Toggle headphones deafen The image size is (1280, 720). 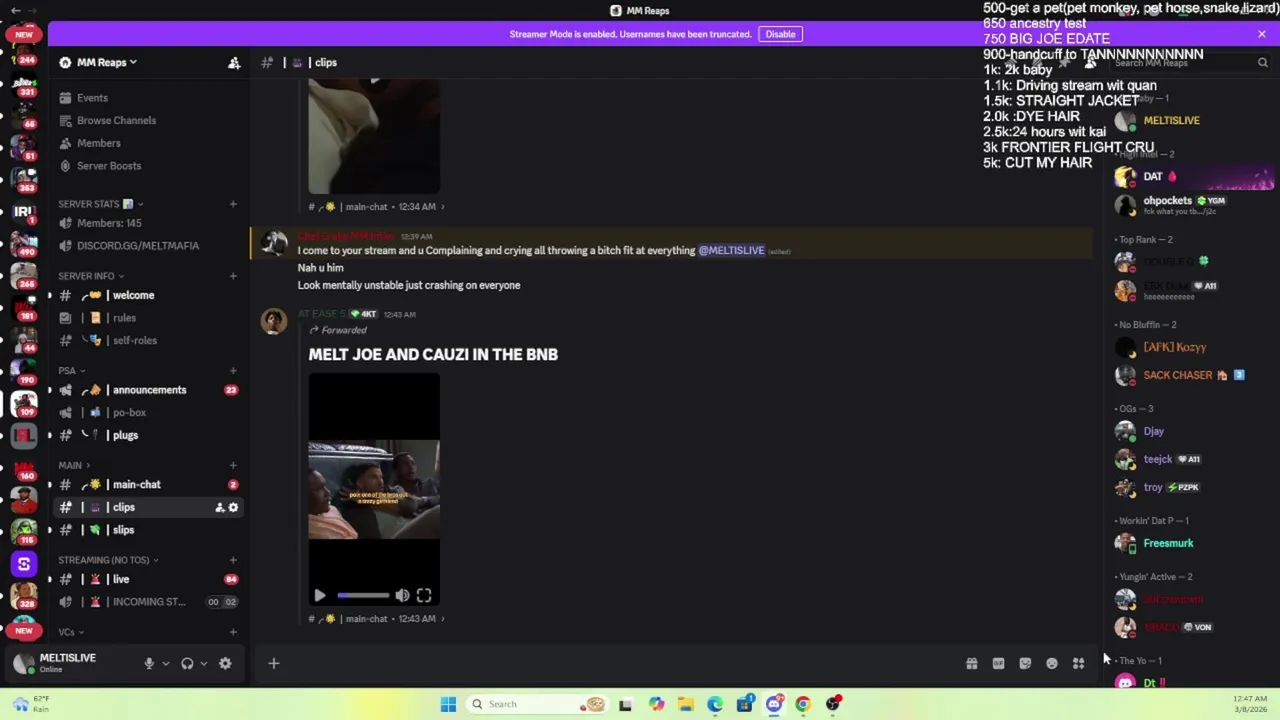187,663
